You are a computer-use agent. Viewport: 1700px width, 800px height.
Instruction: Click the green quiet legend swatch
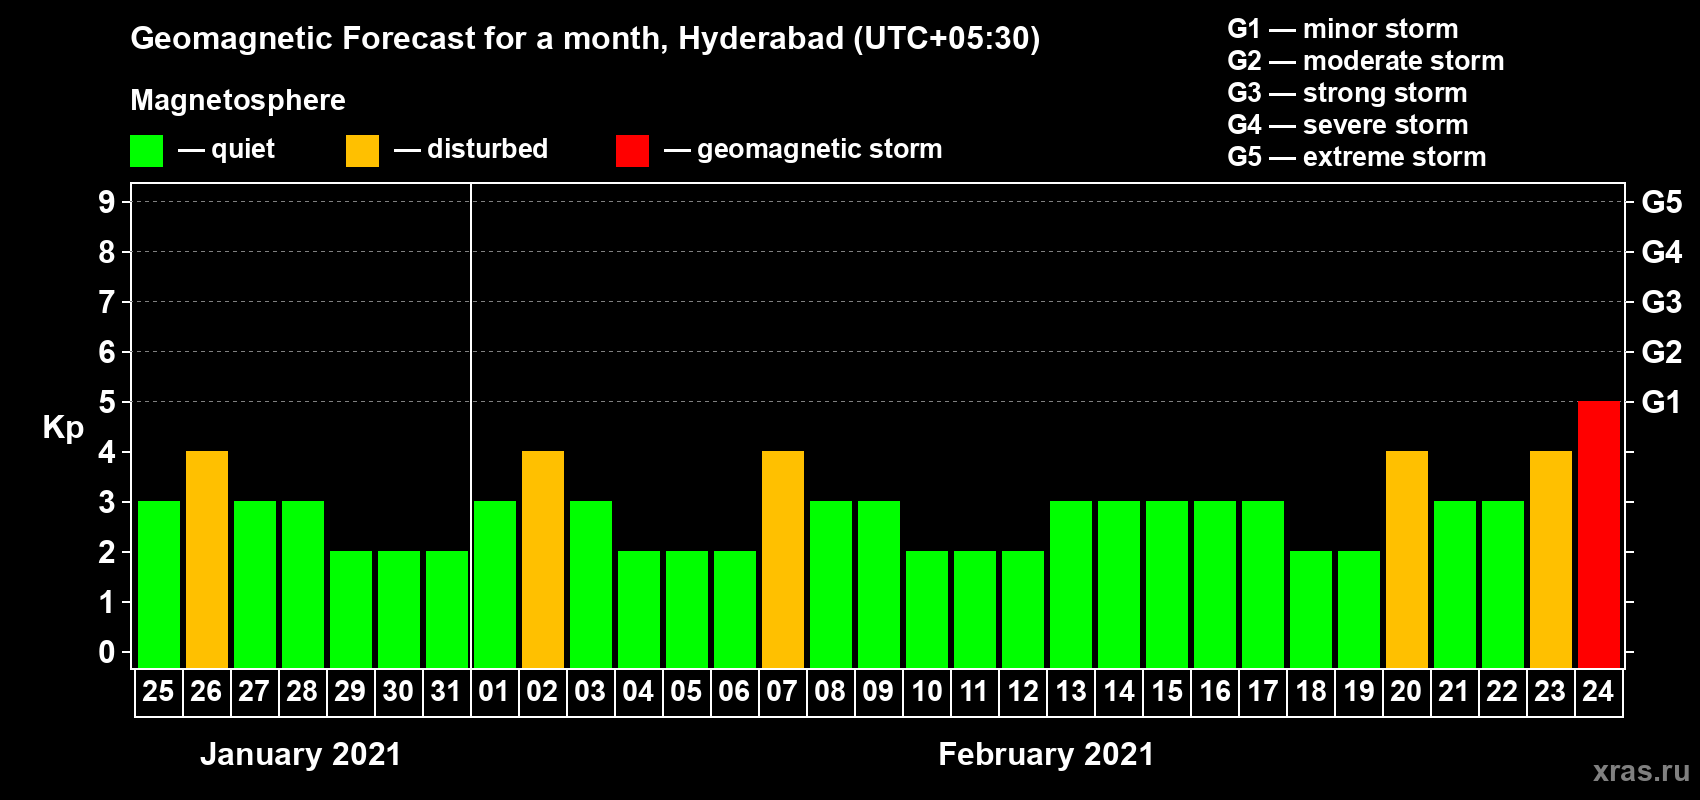pyautogui.click(x=146, y=151)
